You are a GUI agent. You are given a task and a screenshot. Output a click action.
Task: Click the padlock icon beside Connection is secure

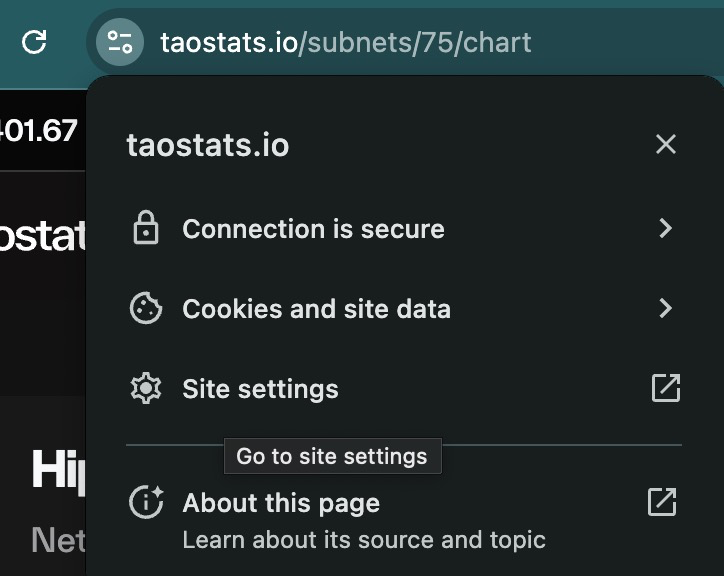pos(146,227)
